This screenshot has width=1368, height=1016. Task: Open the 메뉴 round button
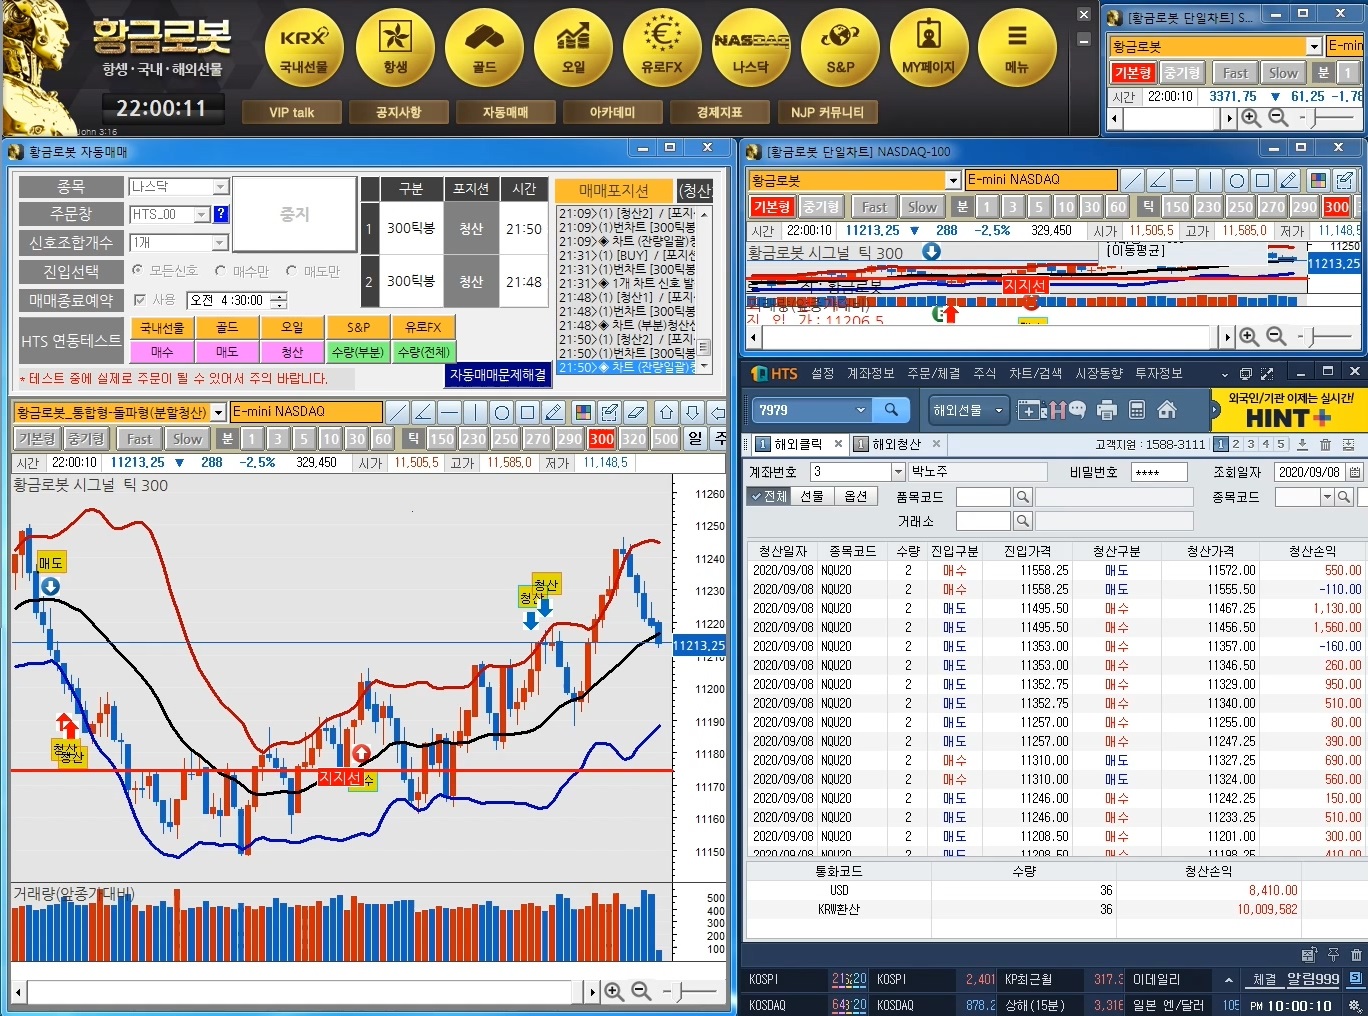[x=1017, y=46]
